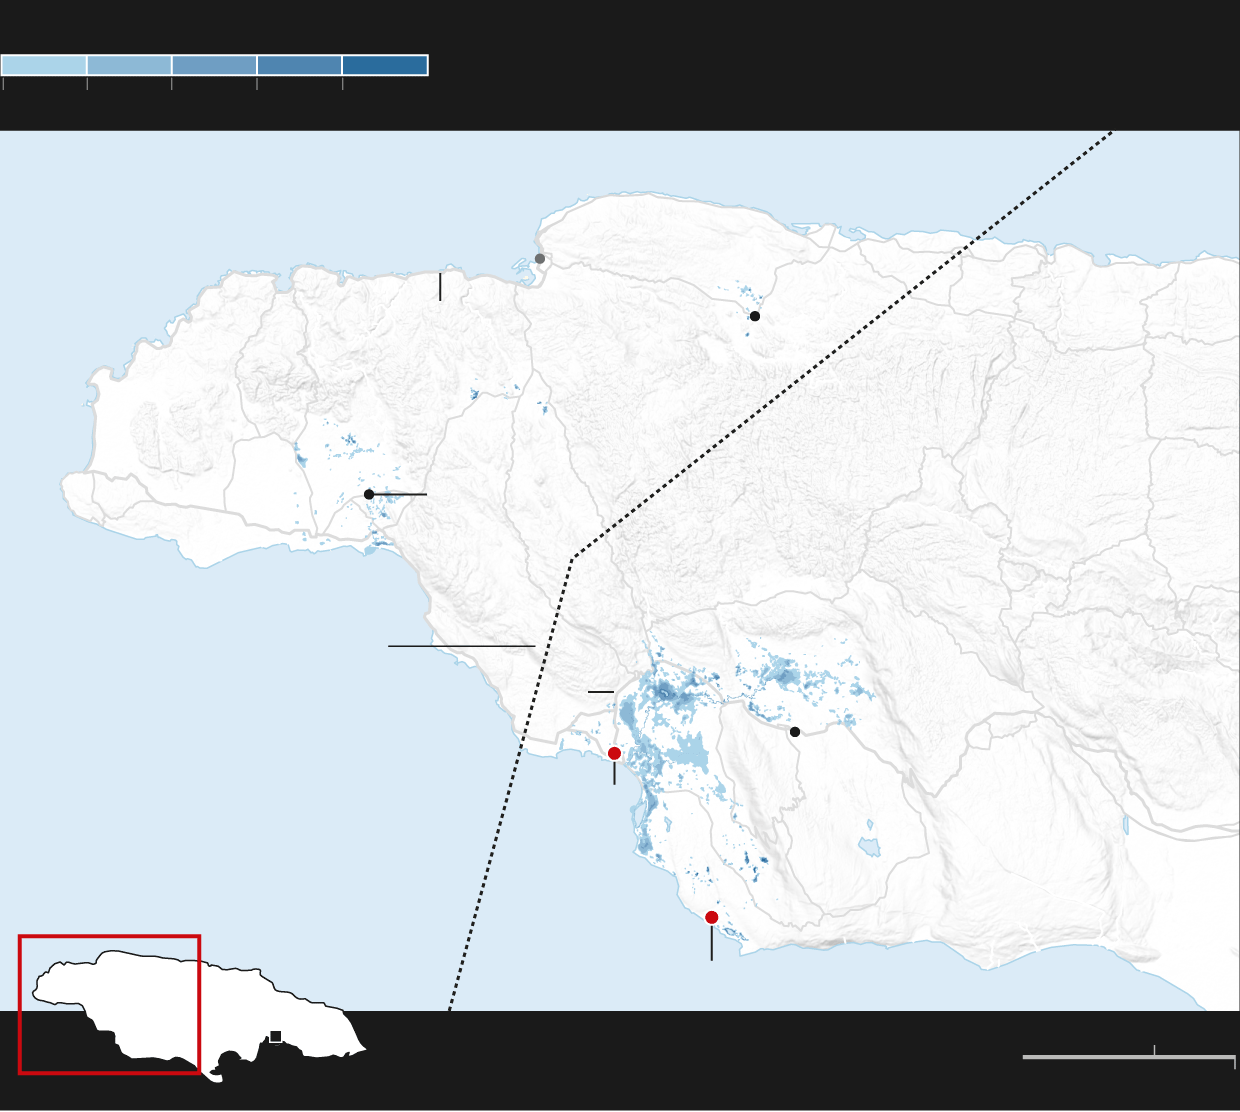Click the scale bar at bottom right

pyautogui.click(x=1128, y=1056)
